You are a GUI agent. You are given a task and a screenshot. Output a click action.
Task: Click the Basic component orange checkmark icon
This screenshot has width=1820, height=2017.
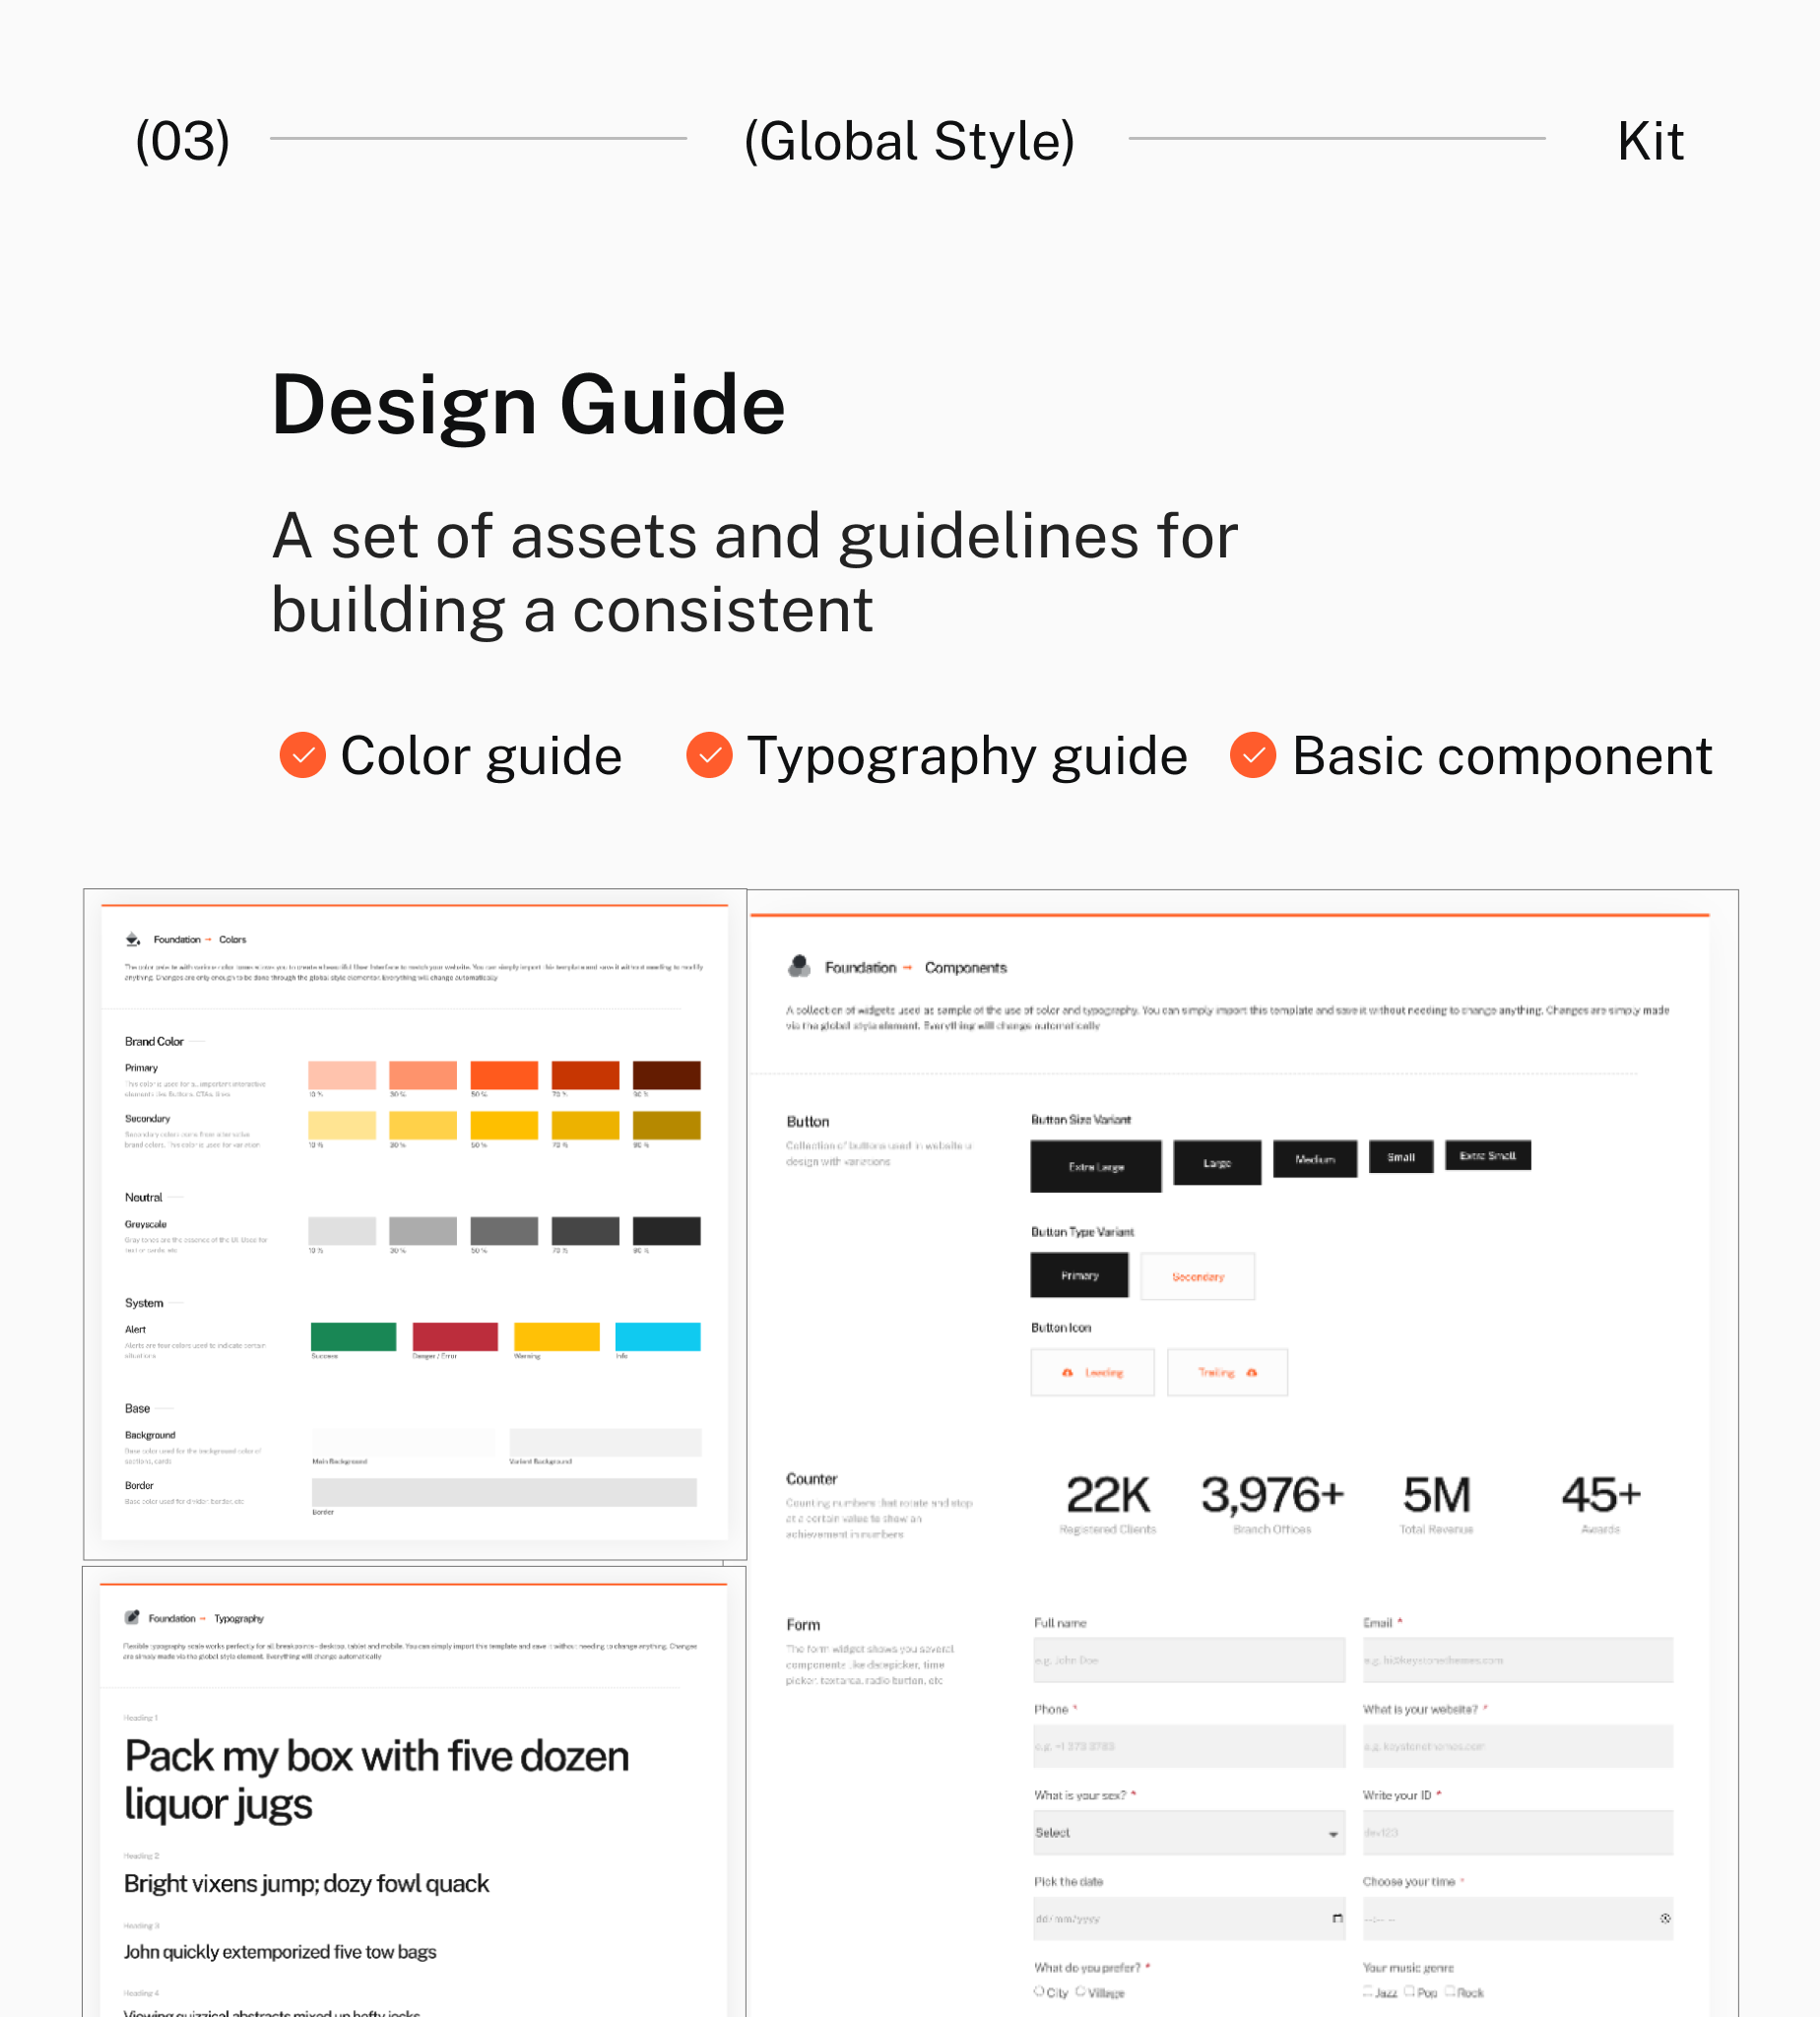pos(1253,755)
